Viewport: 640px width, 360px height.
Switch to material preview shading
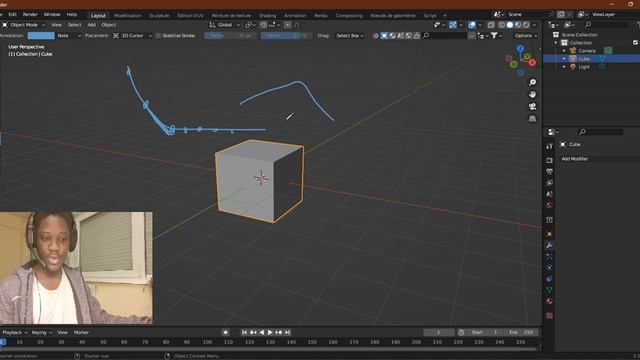(x=518, y=25)
